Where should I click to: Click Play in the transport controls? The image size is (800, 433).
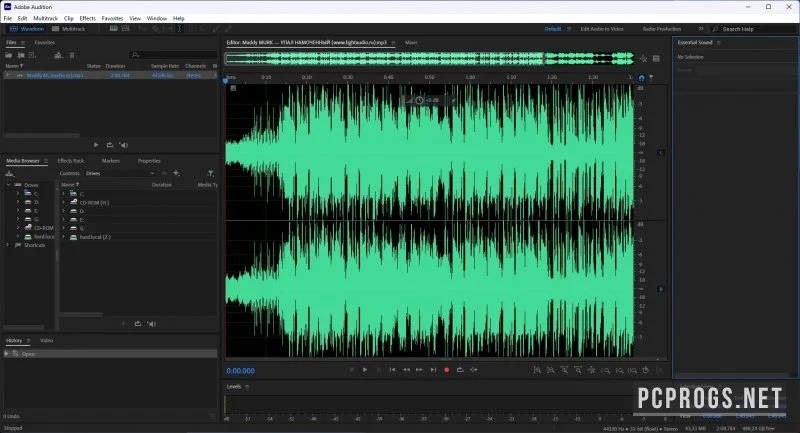point(365,370)
